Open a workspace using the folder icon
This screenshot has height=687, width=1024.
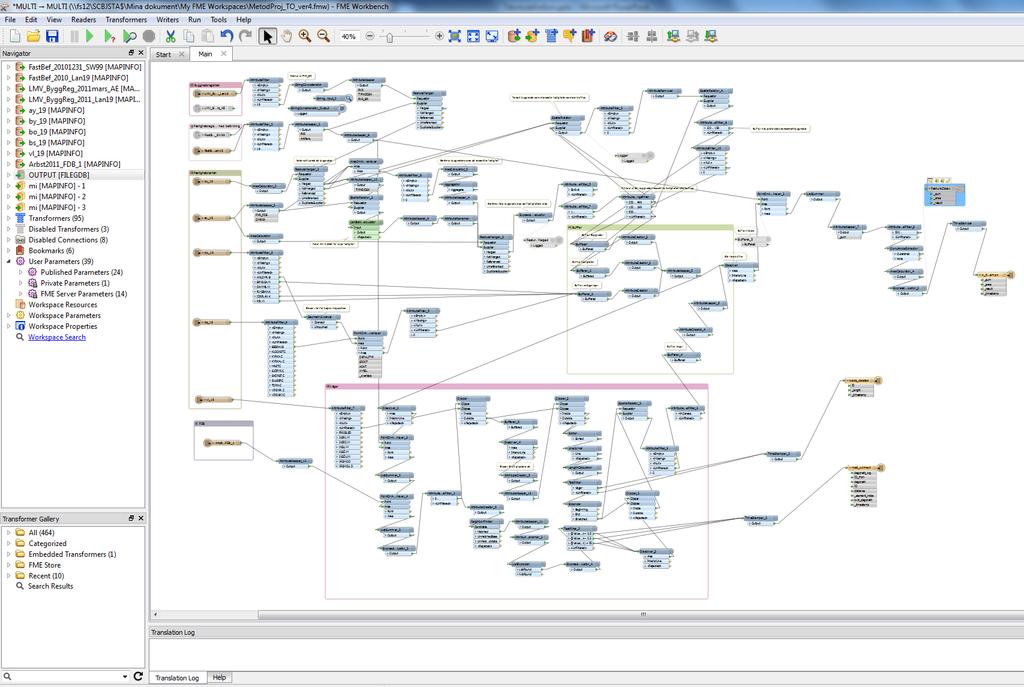coord(33,36)
